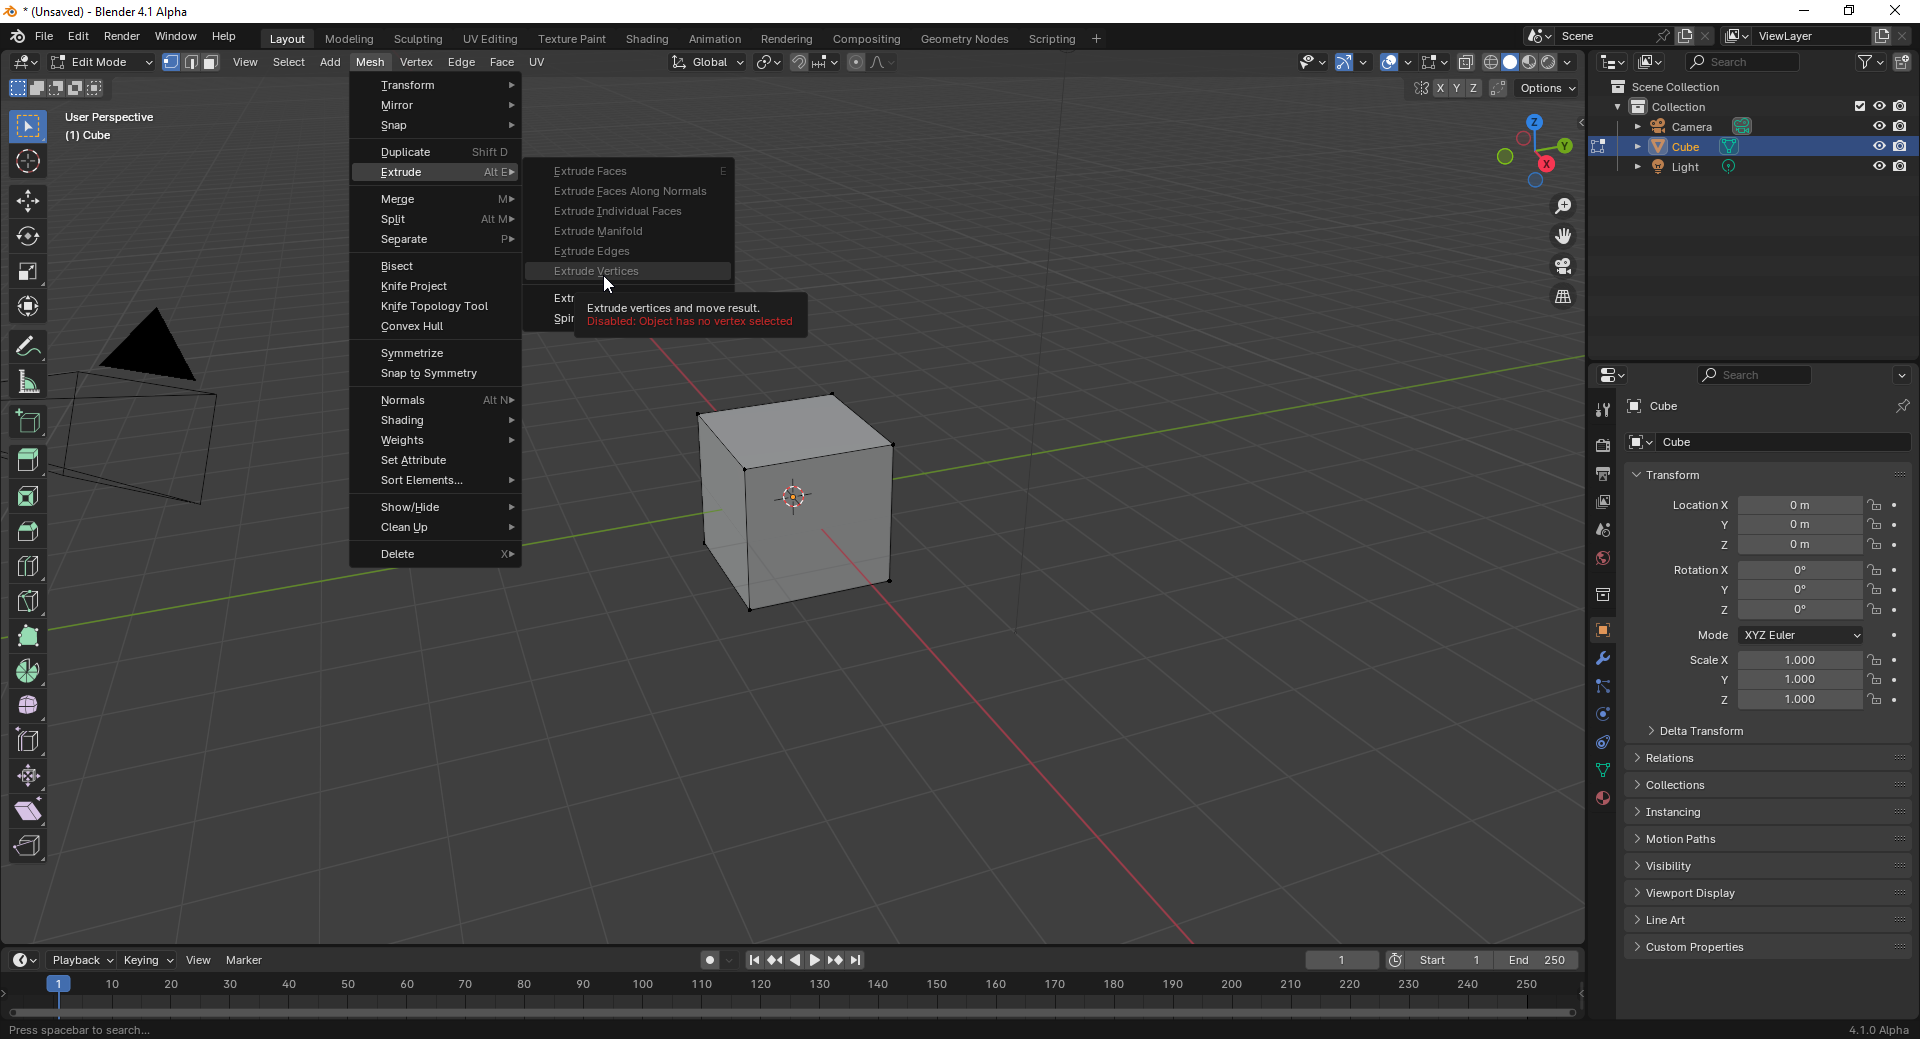Select the Smooth tool
This screenshot has width=1920, height=1039.
[28, 706]
